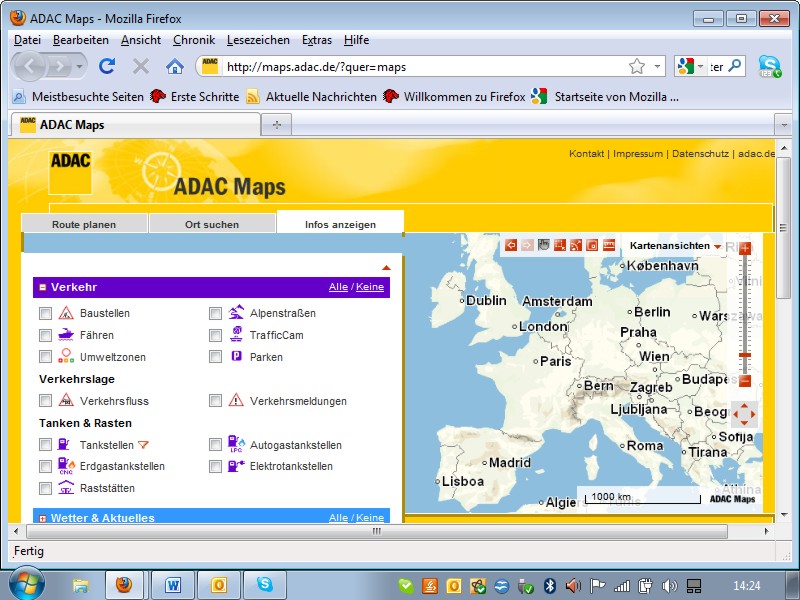Open the search engine selector dropdown
The image size is (800, 600).
pos(701,66)
